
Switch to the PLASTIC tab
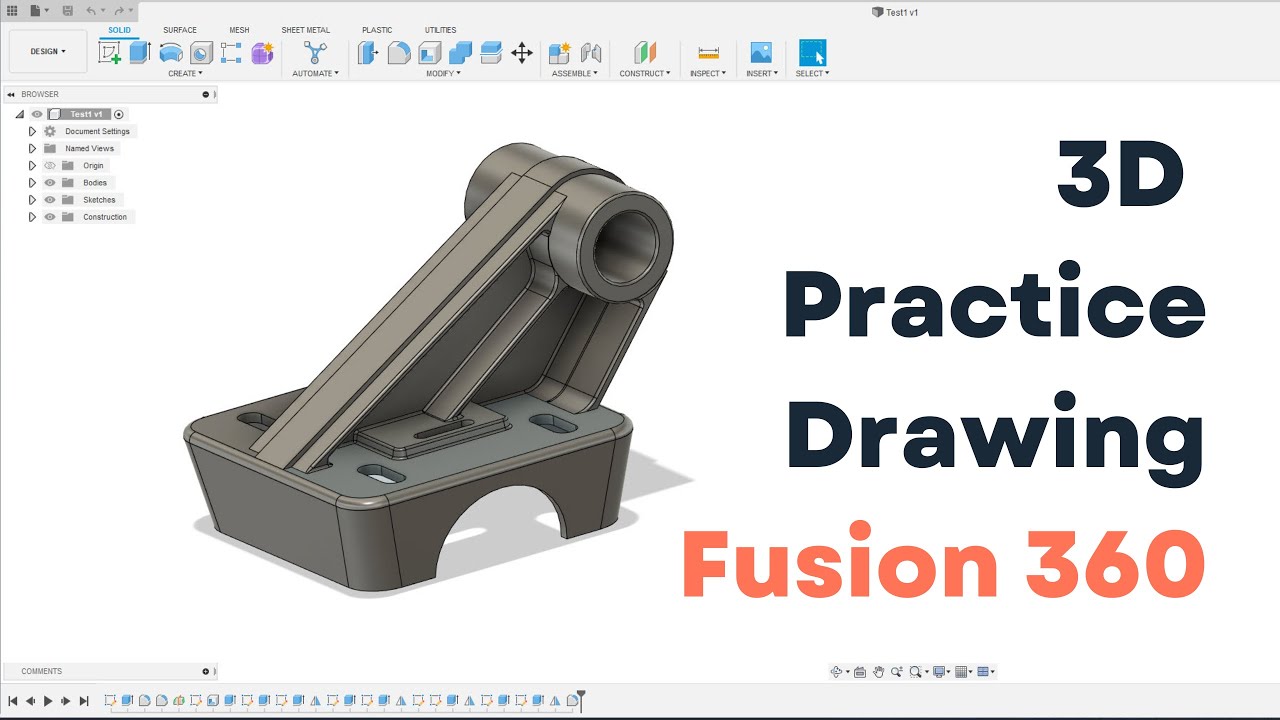coord(377,30)
